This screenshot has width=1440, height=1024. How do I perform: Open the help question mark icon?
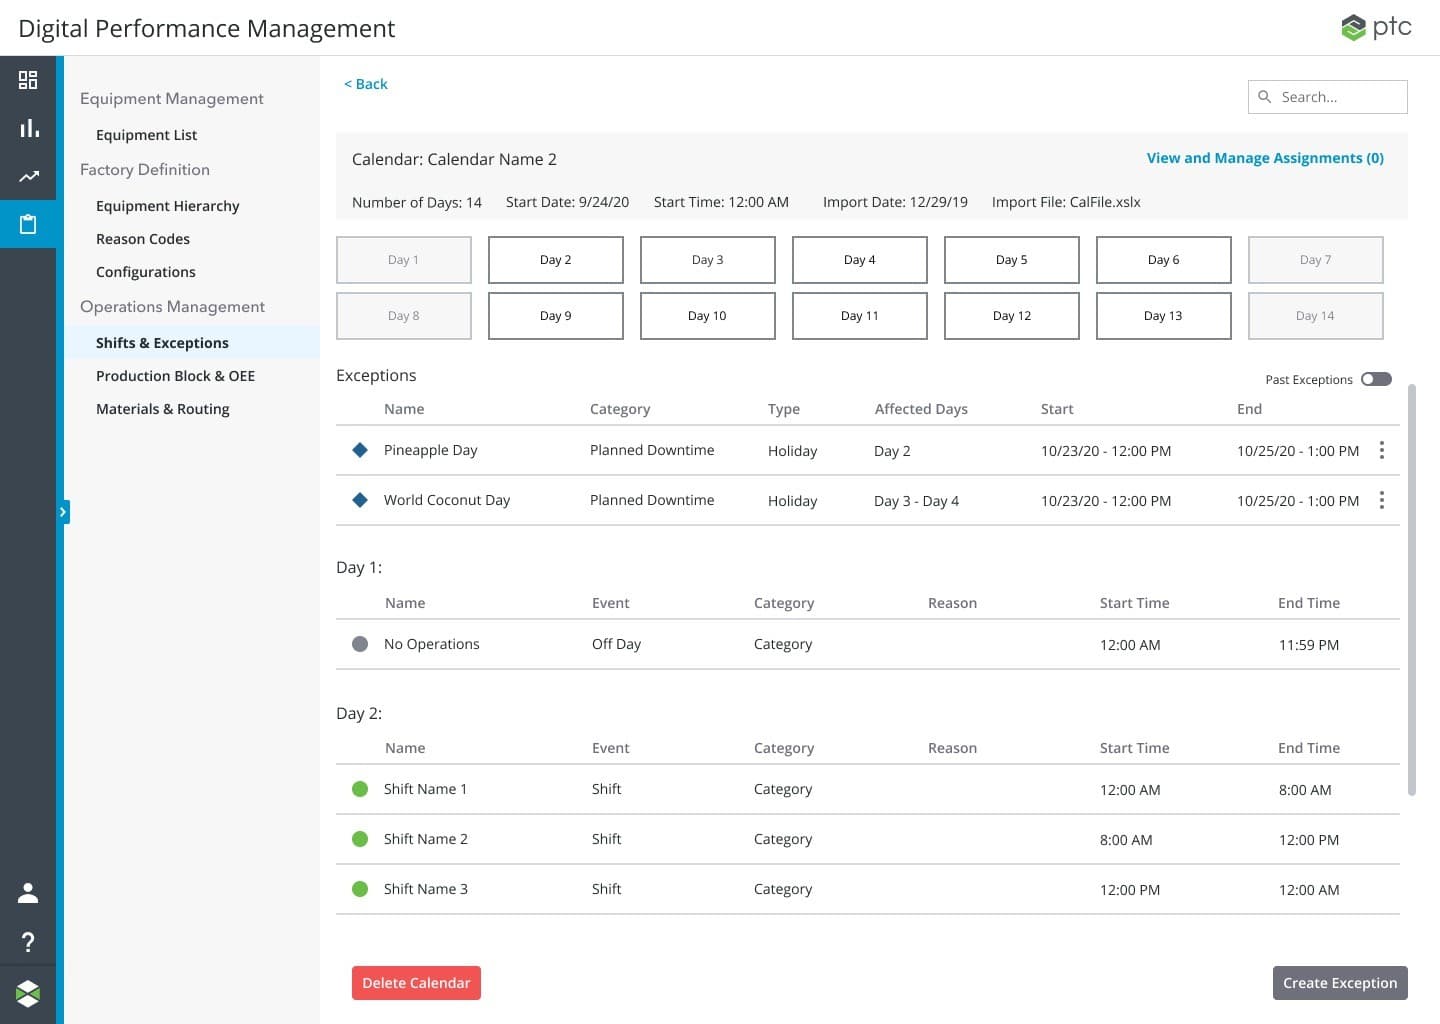pyautogui.click(x=28, y=942)
